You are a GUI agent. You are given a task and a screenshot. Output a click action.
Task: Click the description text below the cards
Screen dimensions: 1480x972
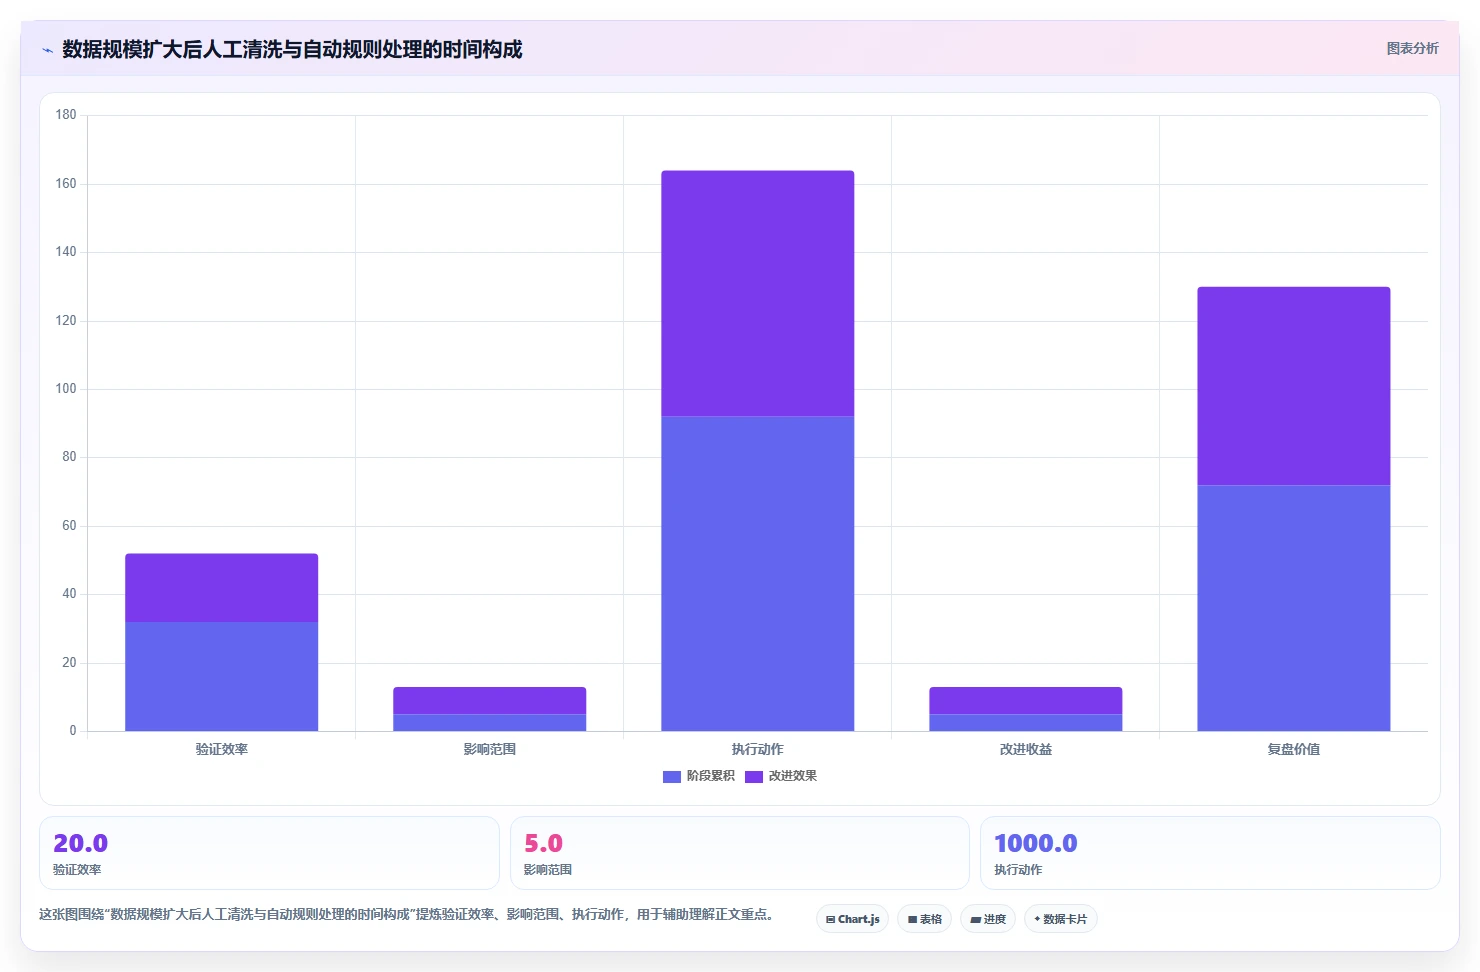coord(406,914)
